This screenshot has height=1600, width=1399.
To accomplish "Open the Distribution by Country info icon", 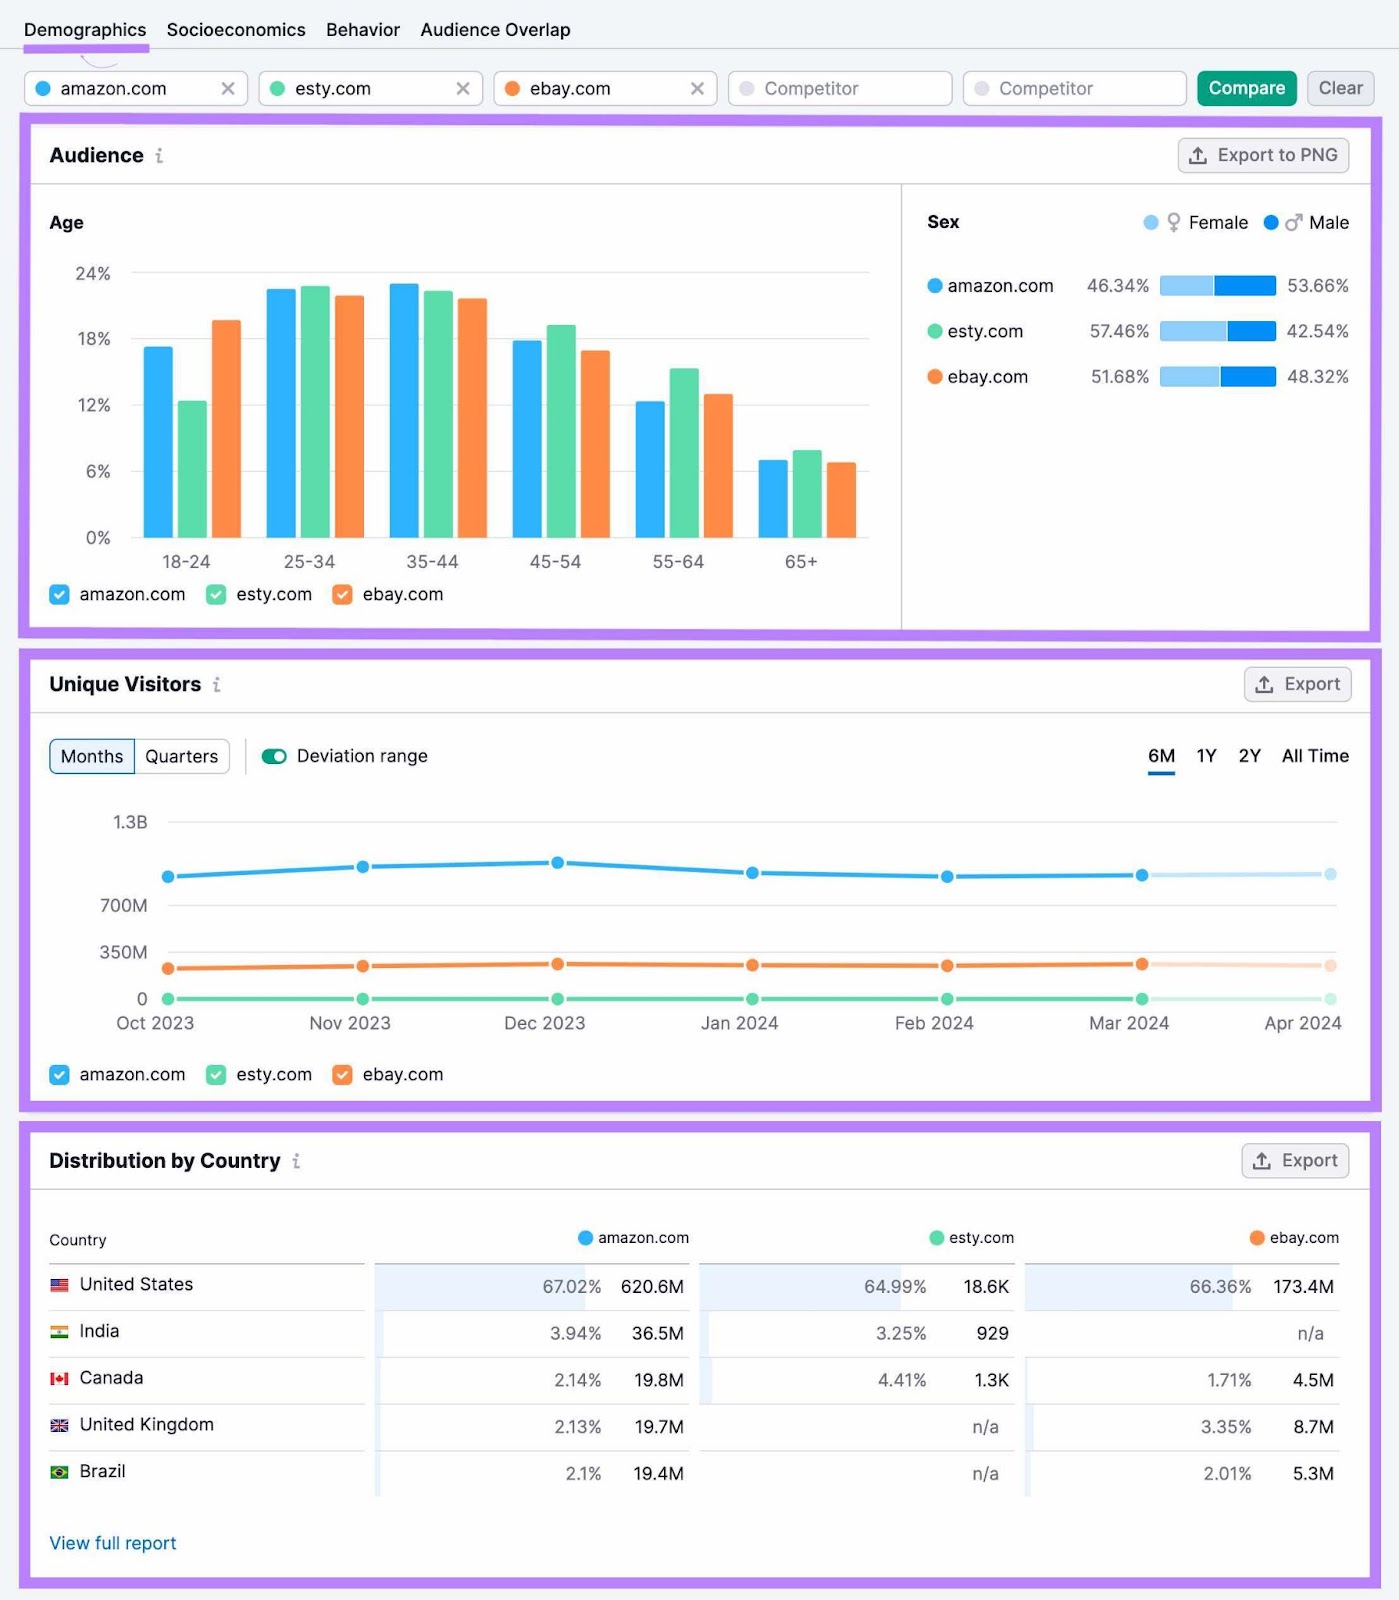I will pyautogui.click(x=296, y=1161).
